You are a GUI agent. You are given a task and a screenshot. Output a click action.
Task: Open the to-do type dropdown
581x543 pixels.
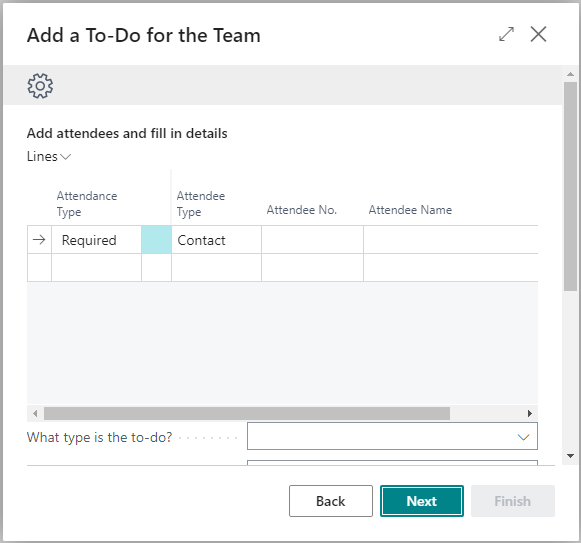392,436
